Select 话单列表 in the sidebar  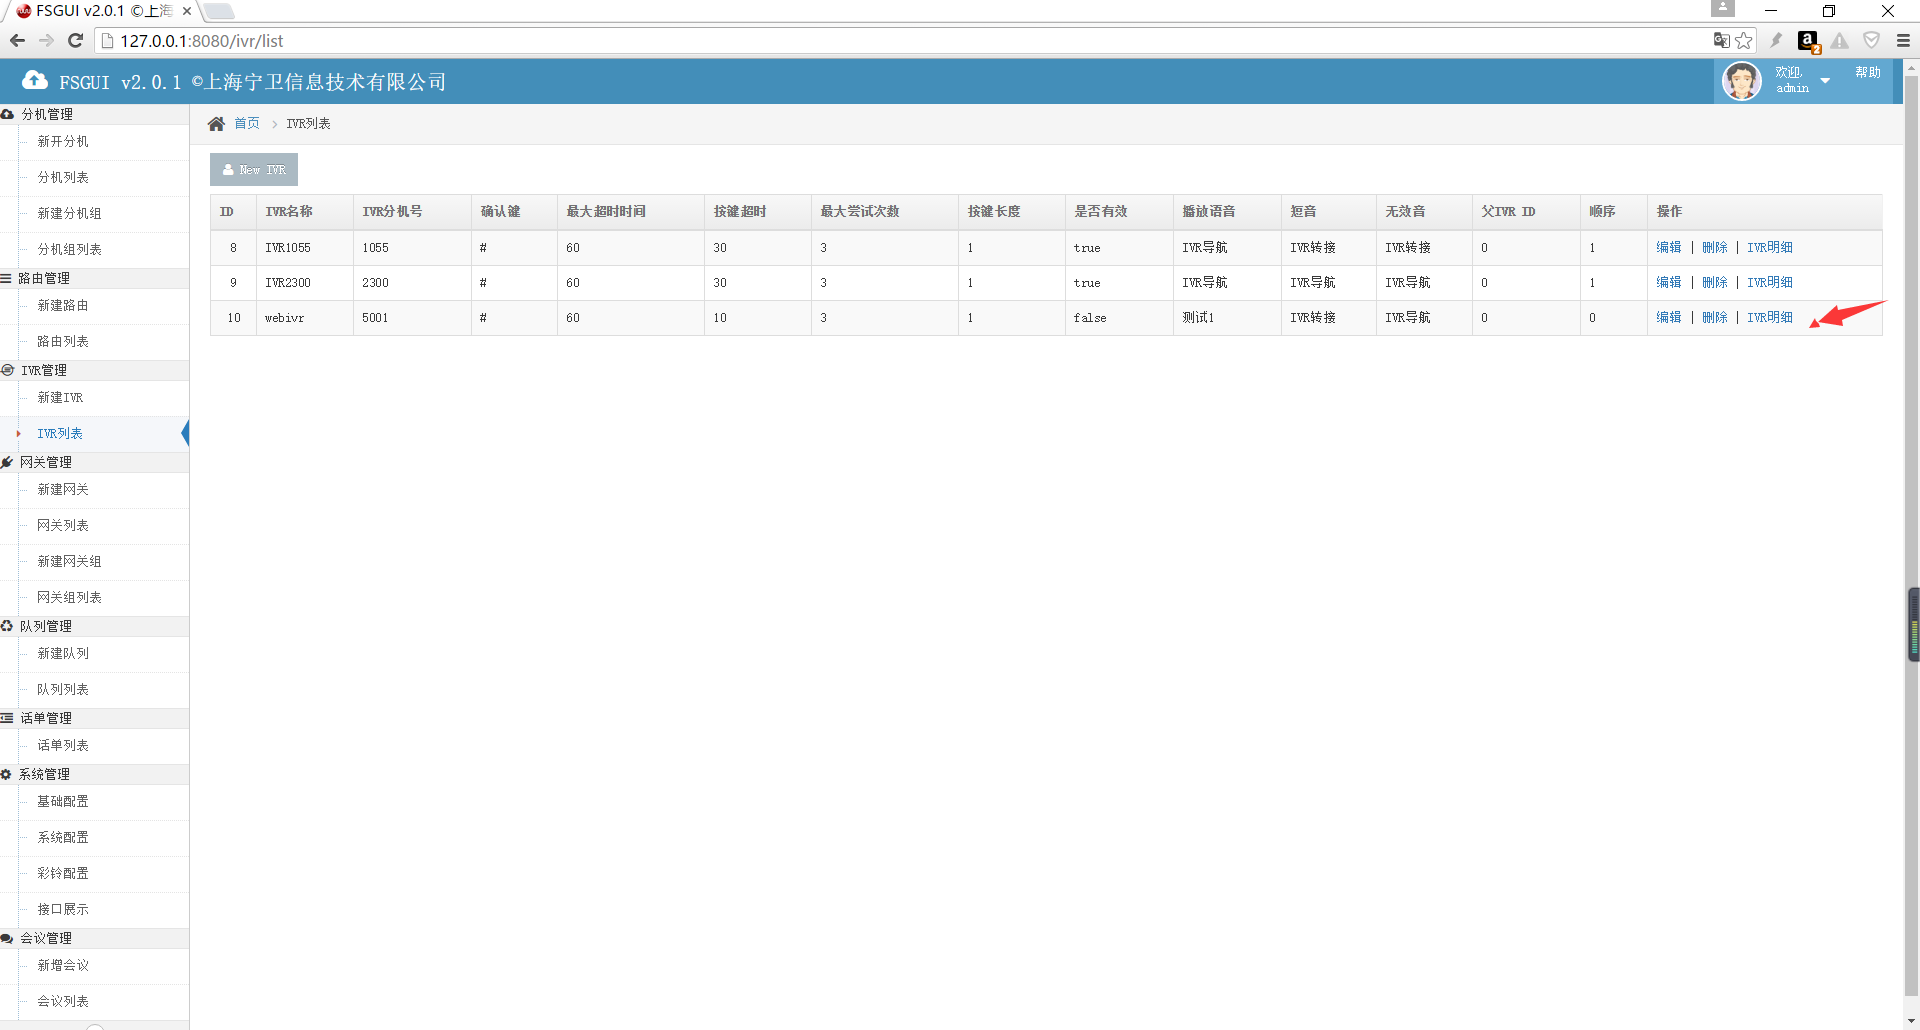[63, 746]
